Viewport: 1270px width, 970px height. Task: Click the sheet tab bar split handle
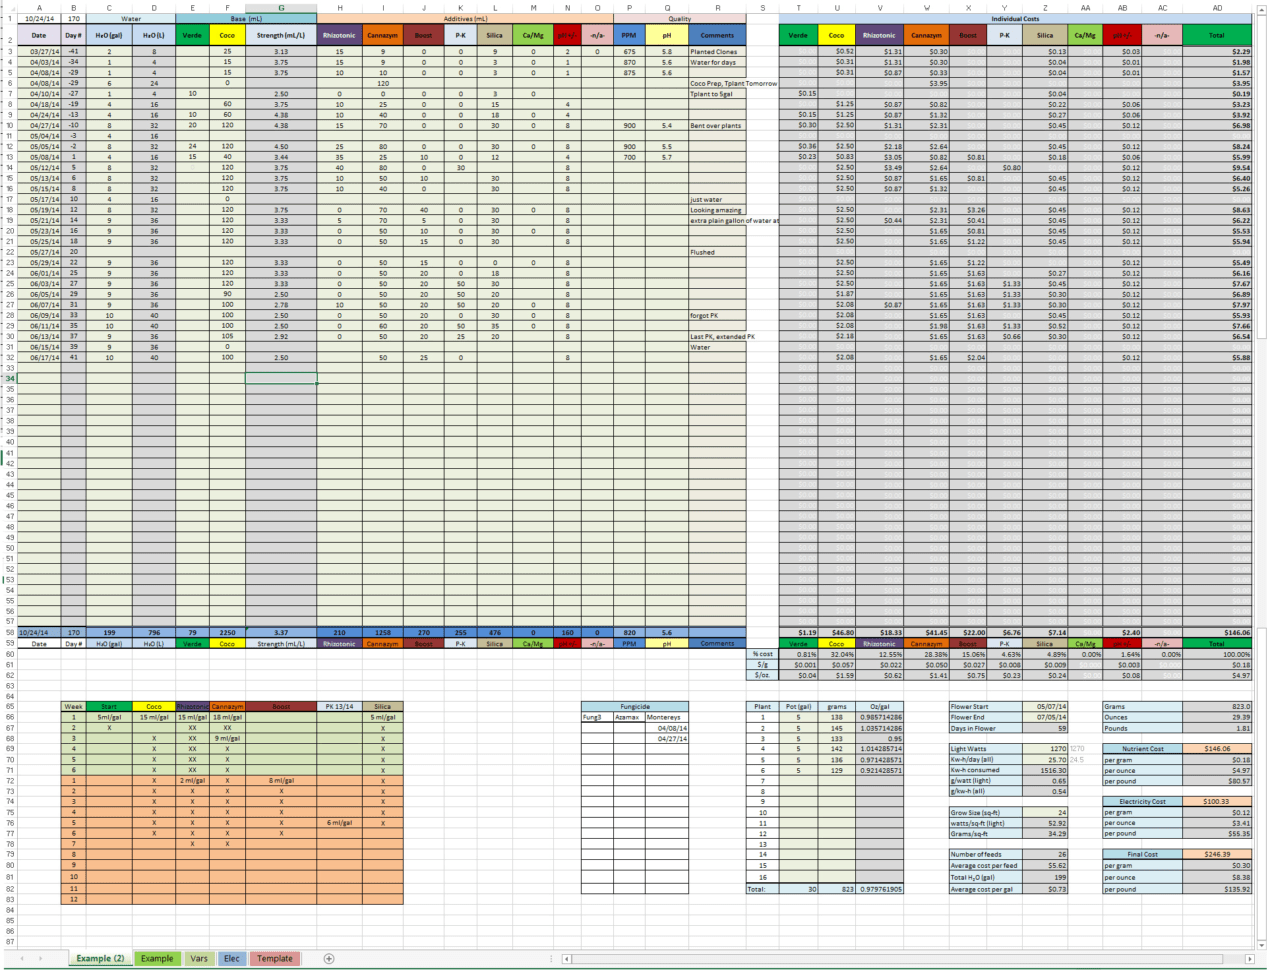point(553,958)
